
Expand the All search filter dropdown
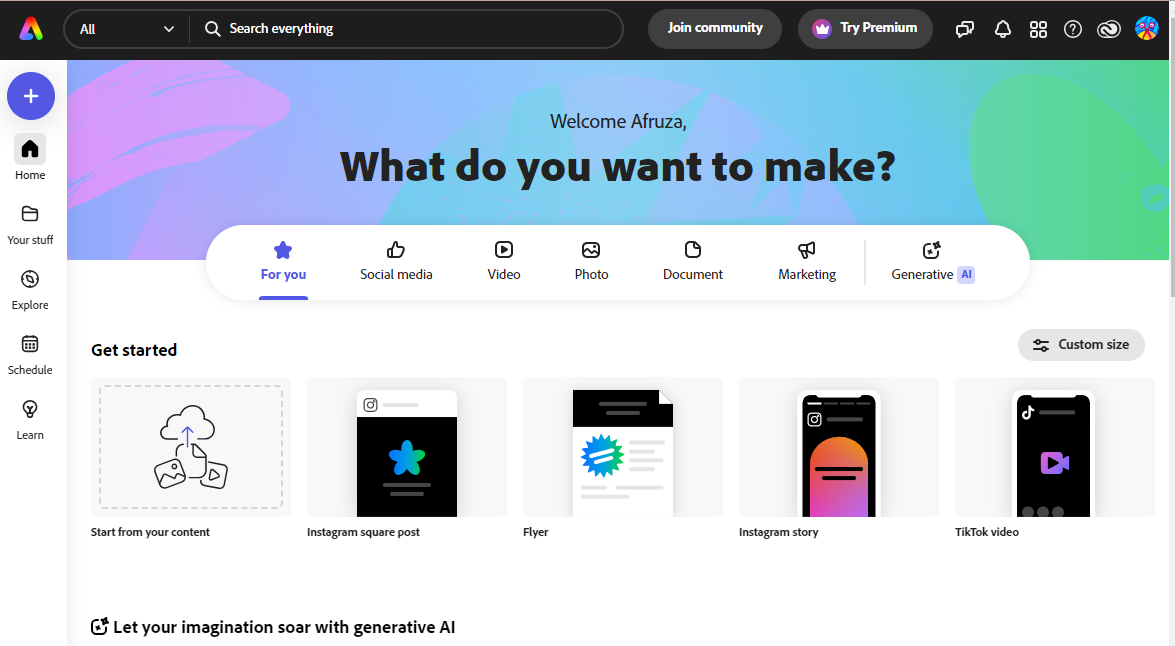coord(125,29)
